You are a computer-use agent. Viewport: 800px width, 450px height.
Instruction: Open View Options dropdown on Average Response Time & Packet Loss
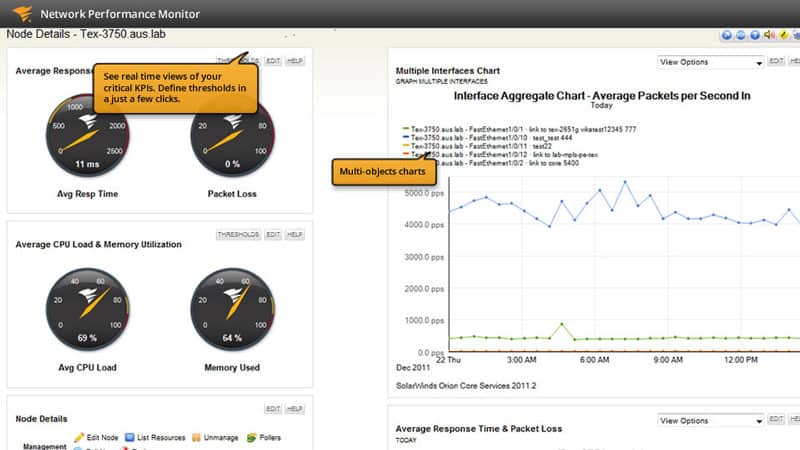tap(710, 420)
